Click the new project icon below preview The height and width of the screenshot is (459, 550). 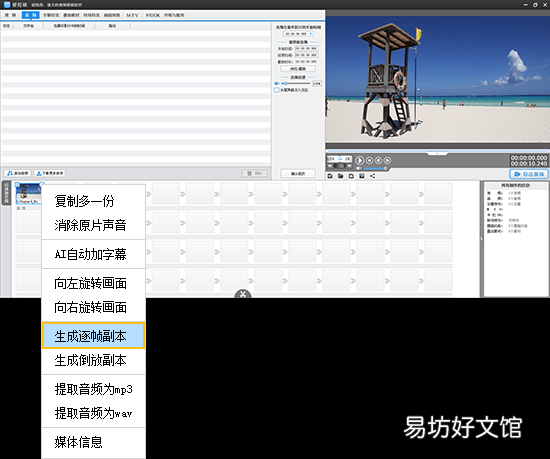[330, 176]
